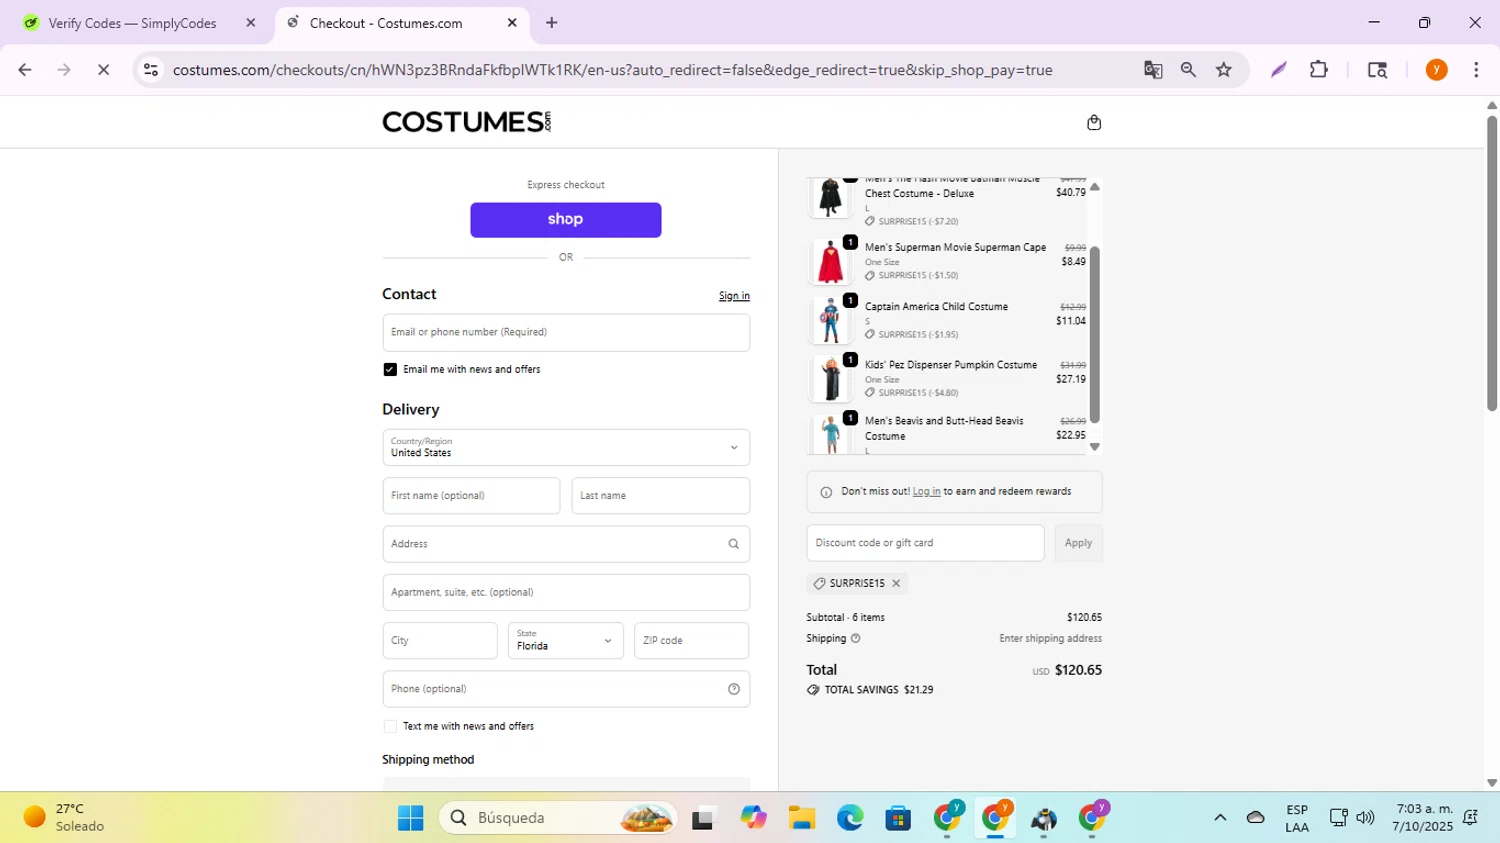Uncheck Email me with news and offers
Screen dimensions: 1500x843
(x=390, y=370)
